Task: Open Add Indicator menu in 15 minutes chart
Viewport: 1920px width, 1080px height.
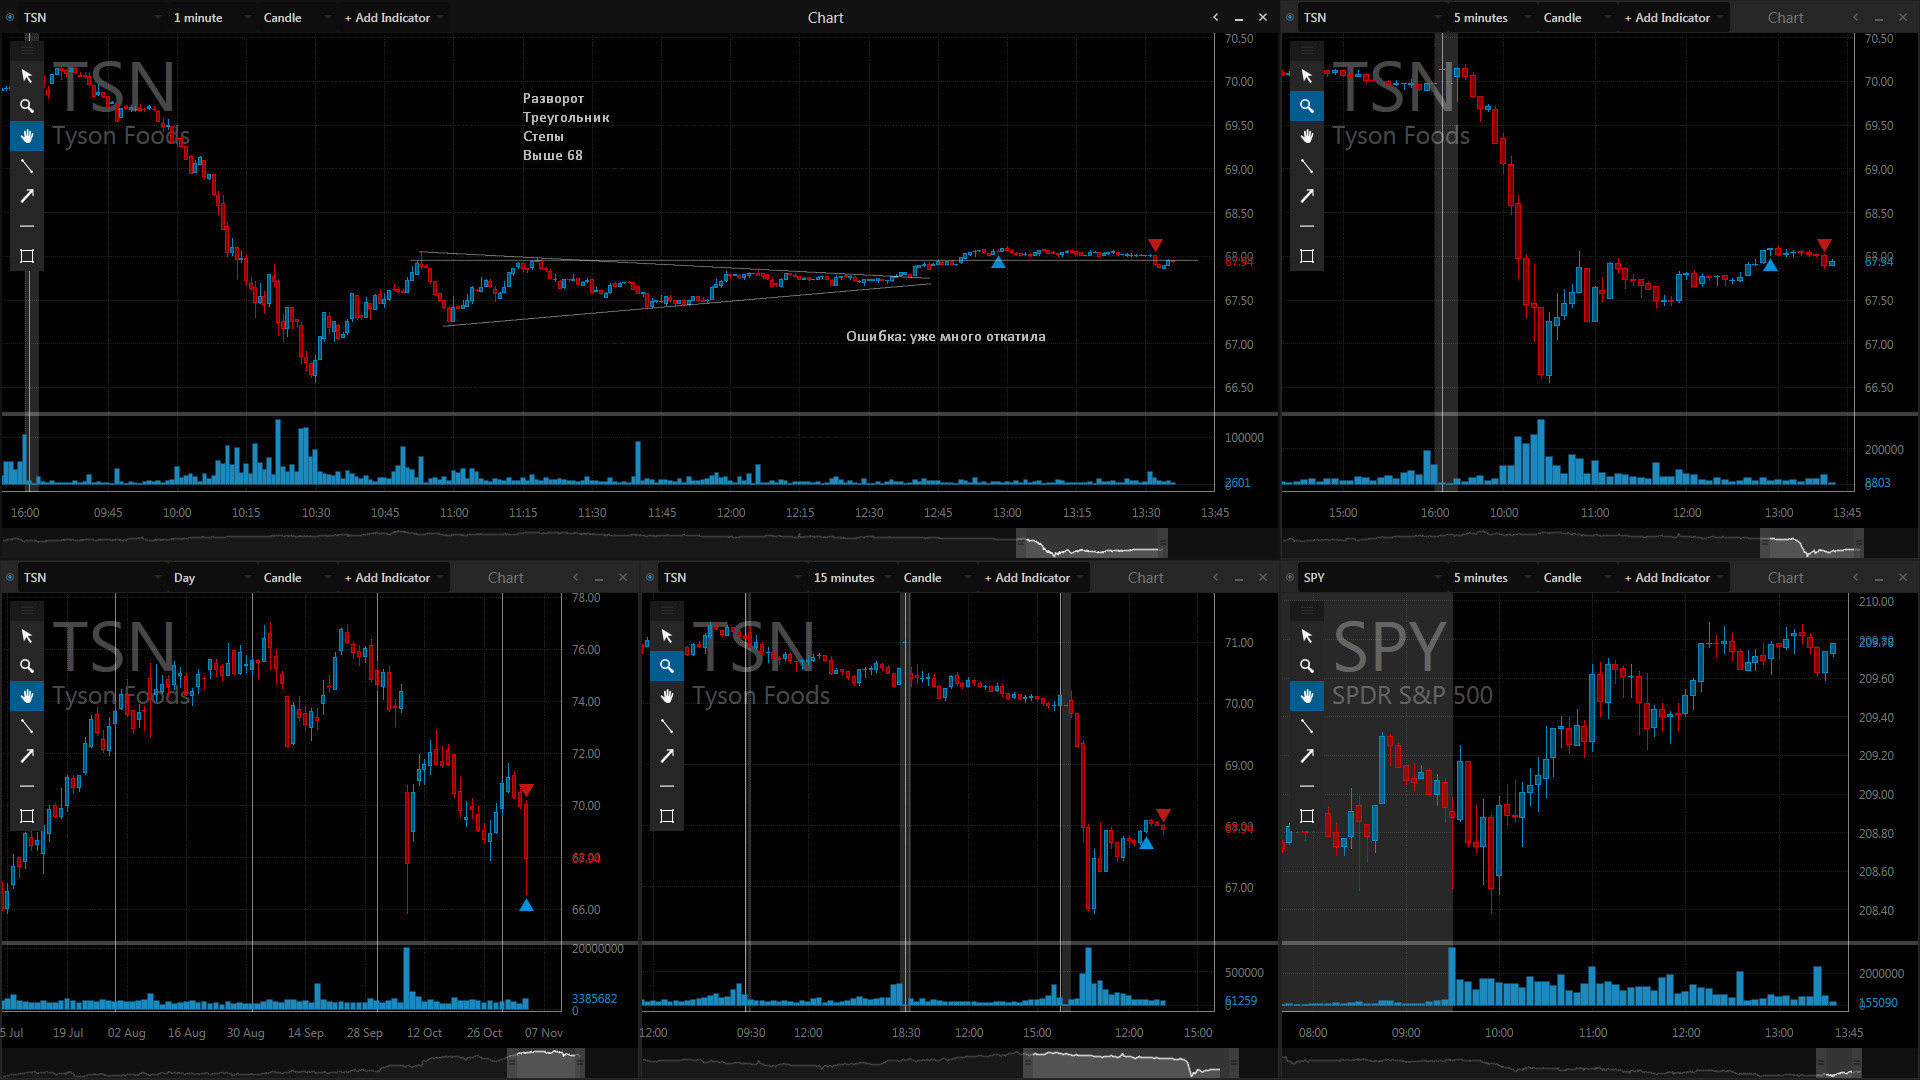Action: pyautogui.click(x=1034, y=577)
